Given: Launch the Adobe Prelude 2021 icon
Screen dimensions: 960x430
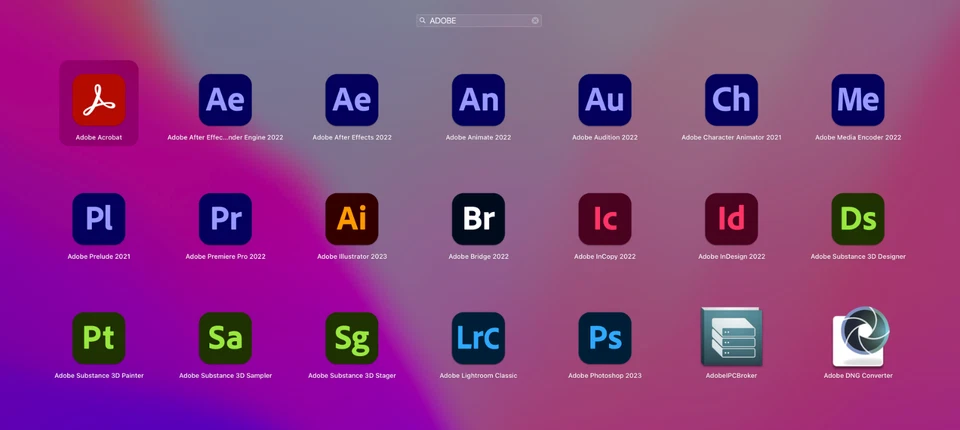Looking at the screenshot, I should click(99, 219).
